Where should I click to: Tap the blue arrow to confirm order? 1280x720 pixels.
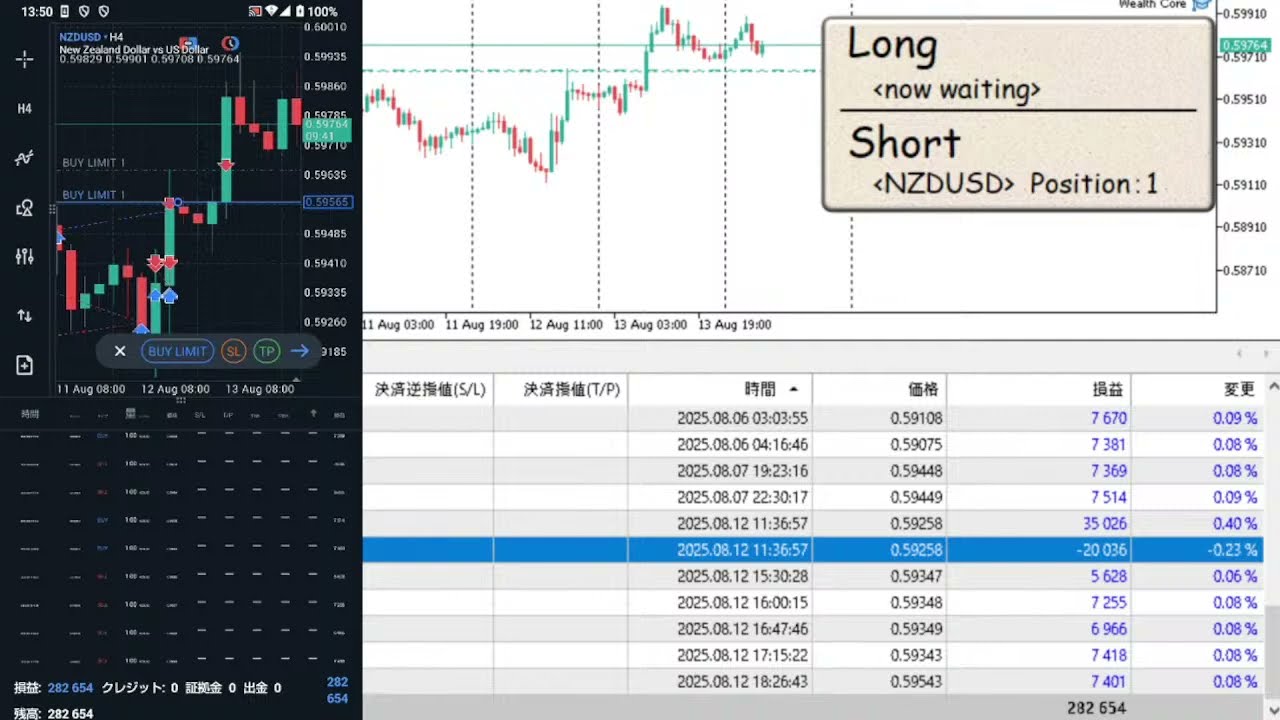coord(299,351)
